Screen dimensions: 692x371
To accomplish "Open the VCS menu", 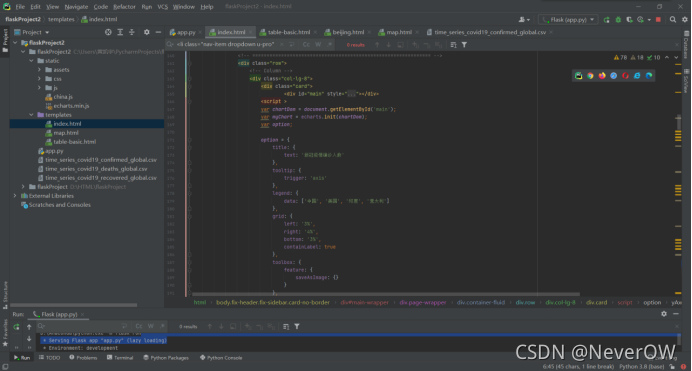I will (x=162, y=7).
